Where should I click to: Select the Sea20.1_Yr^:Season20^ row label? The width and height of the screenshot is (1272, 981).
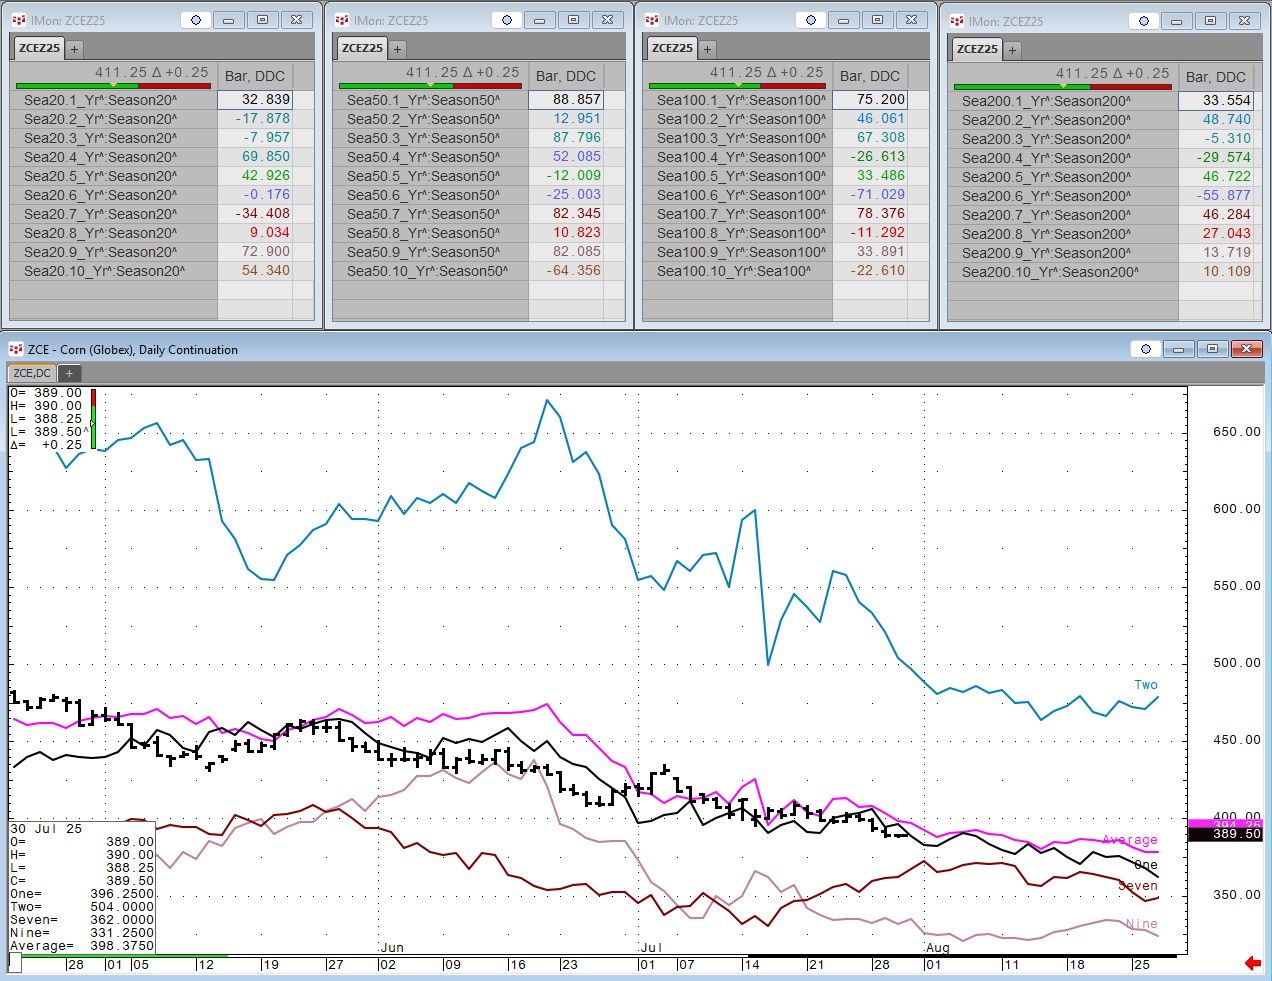[100, 100]
